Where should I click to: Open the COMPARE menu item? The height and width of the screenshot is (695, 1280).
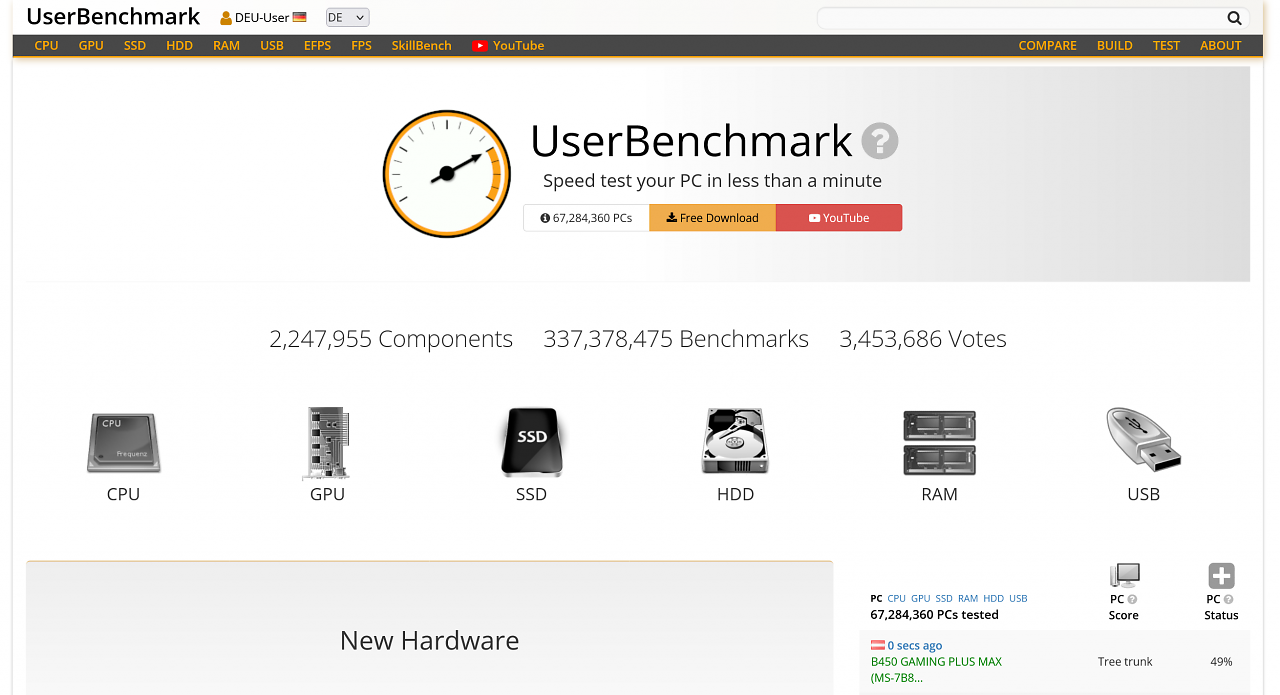tap(1047, 46)
